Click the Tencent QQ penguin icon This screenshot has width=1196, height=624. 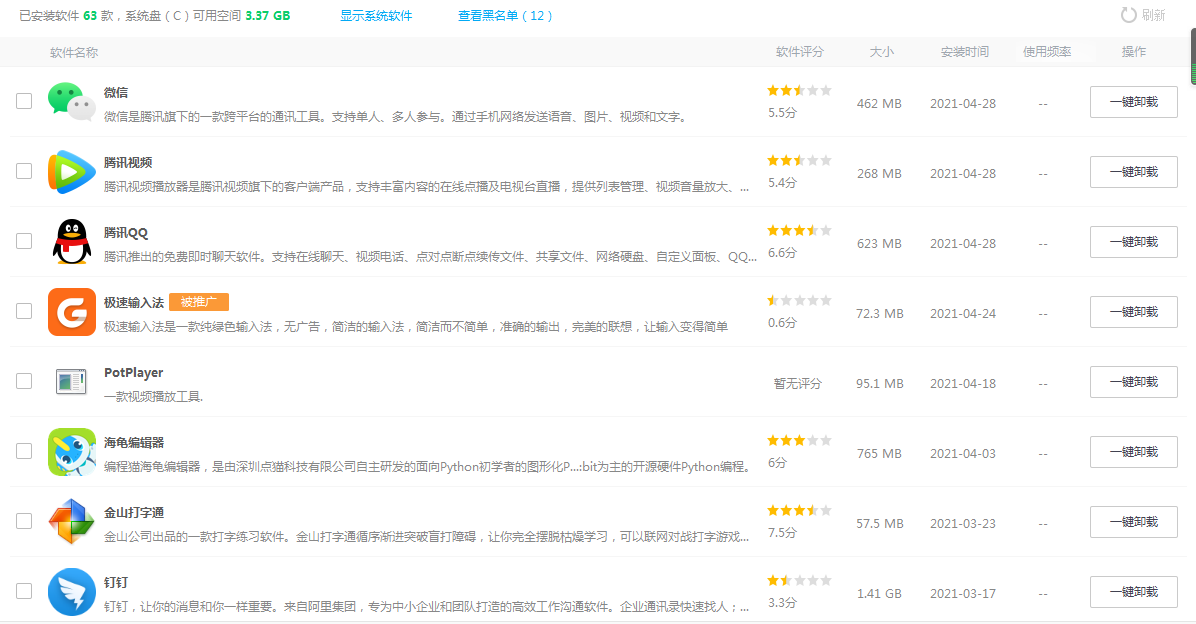coord(72,242)
